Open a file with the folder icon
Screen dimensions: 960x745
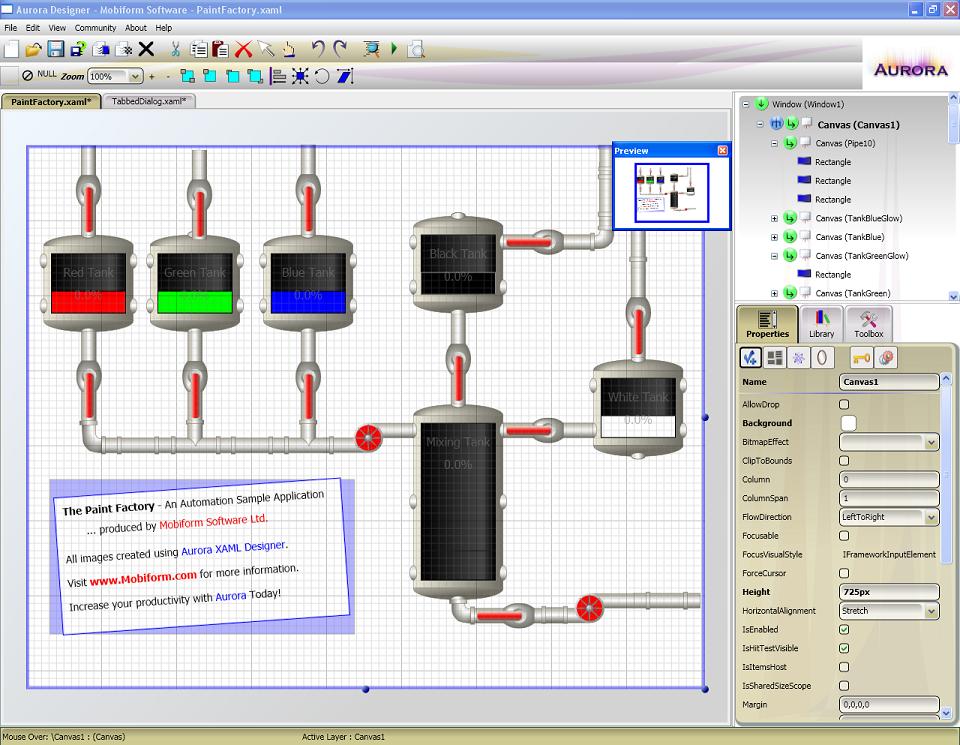33,49
